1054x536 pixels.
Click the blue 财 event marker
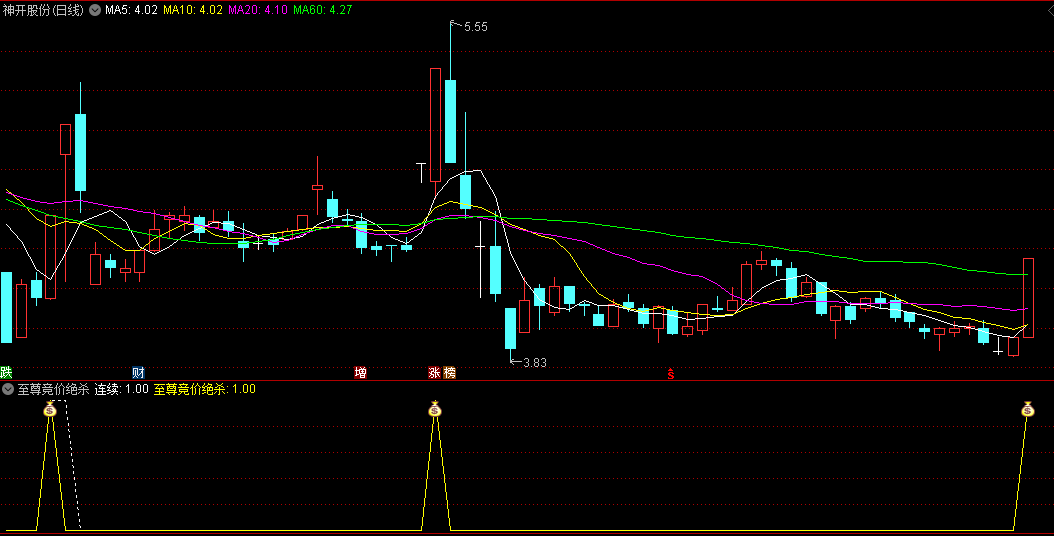138,373
